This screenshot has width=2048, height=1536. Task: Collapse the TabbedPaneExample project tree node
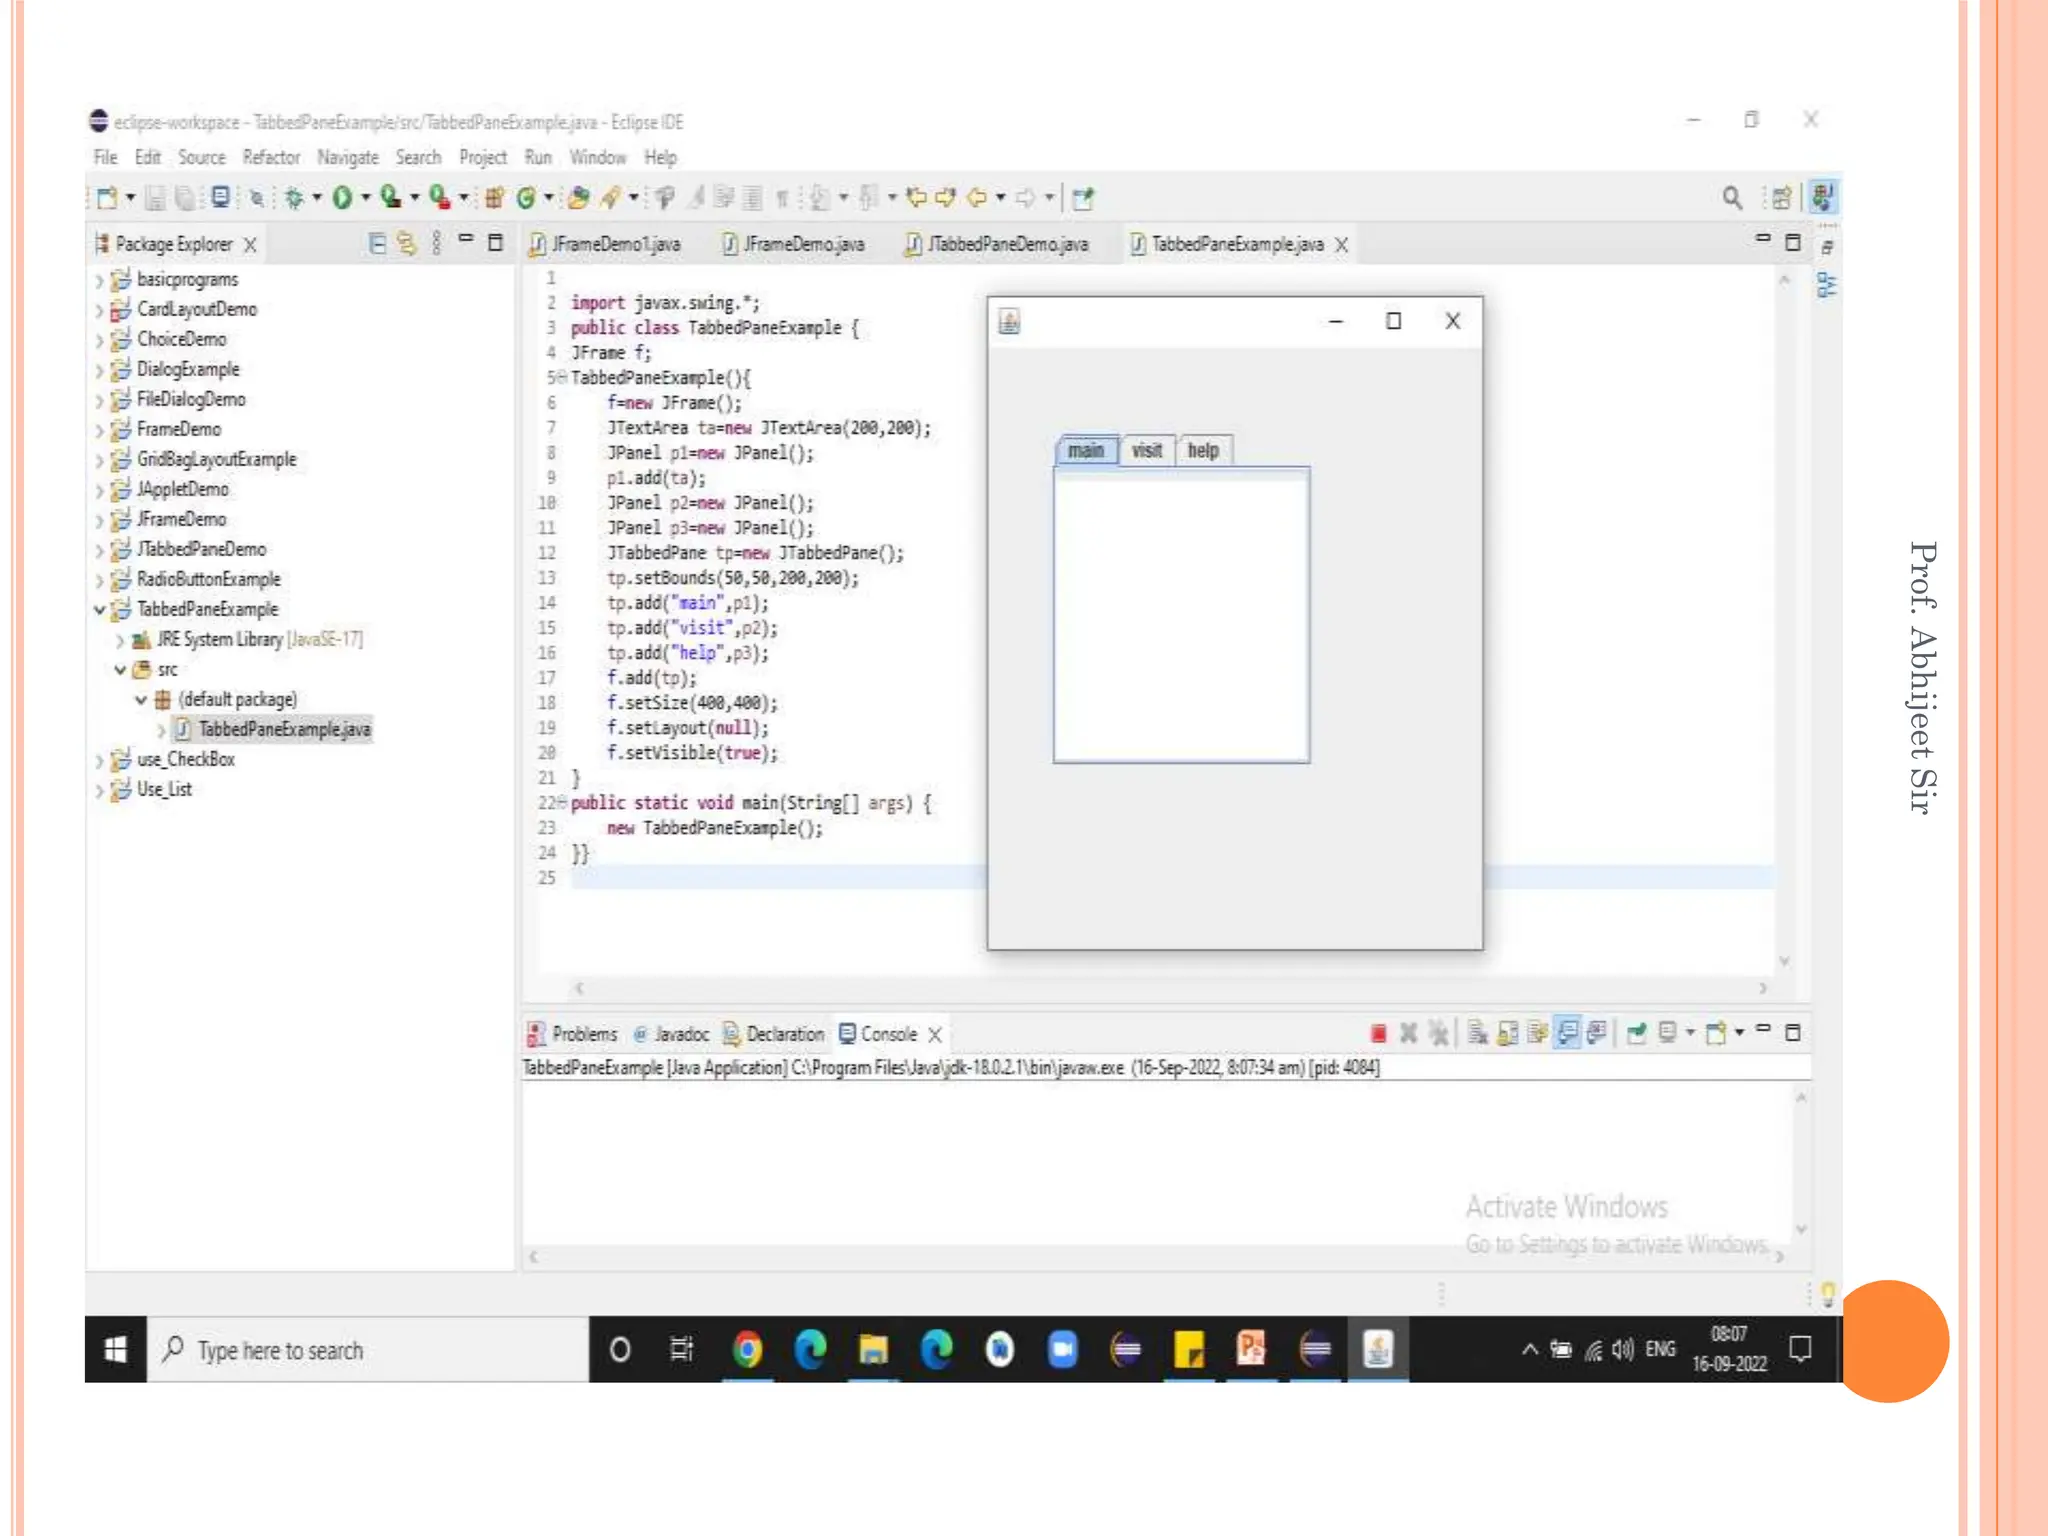(99, 609)
